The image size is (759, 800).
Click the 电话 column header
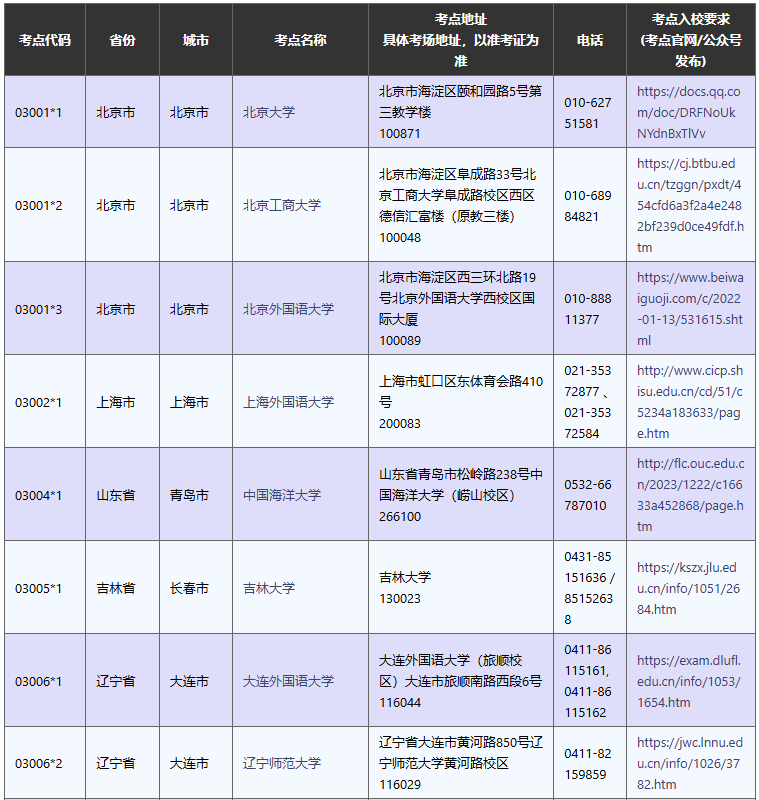pos(590,40)
